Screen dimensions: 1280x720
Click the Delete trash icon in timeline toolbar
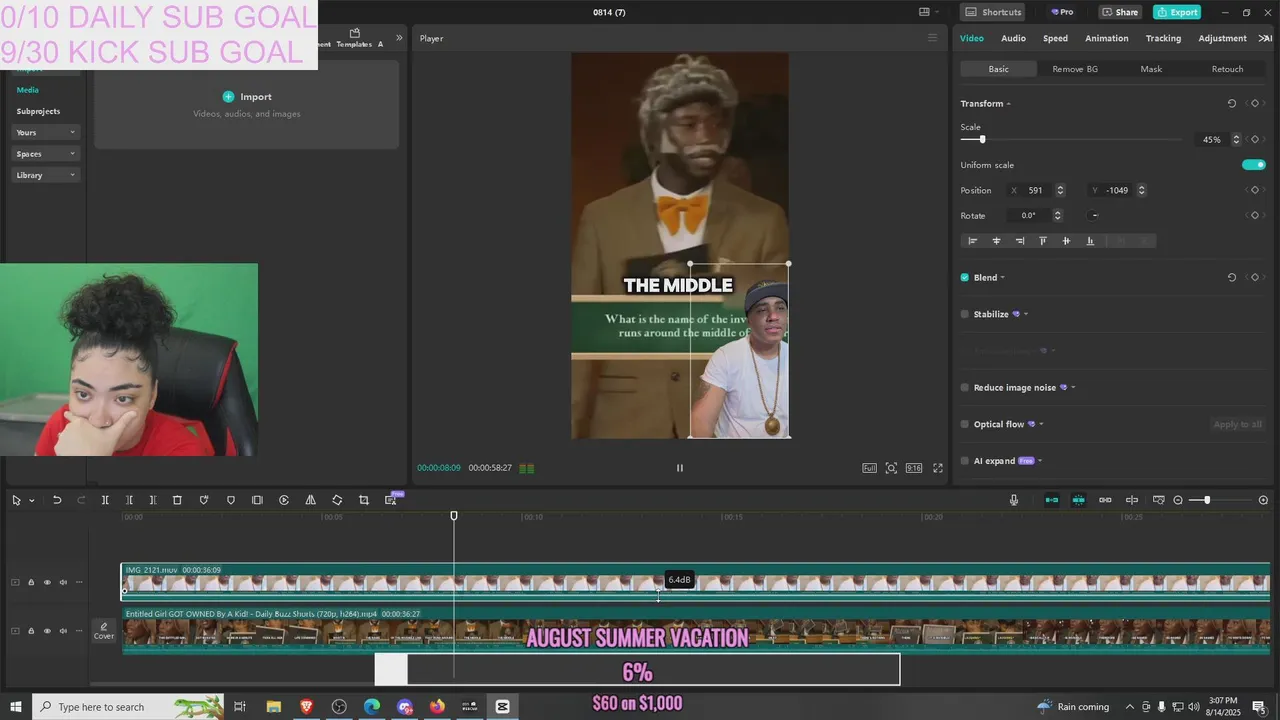[x=177, y=500]
